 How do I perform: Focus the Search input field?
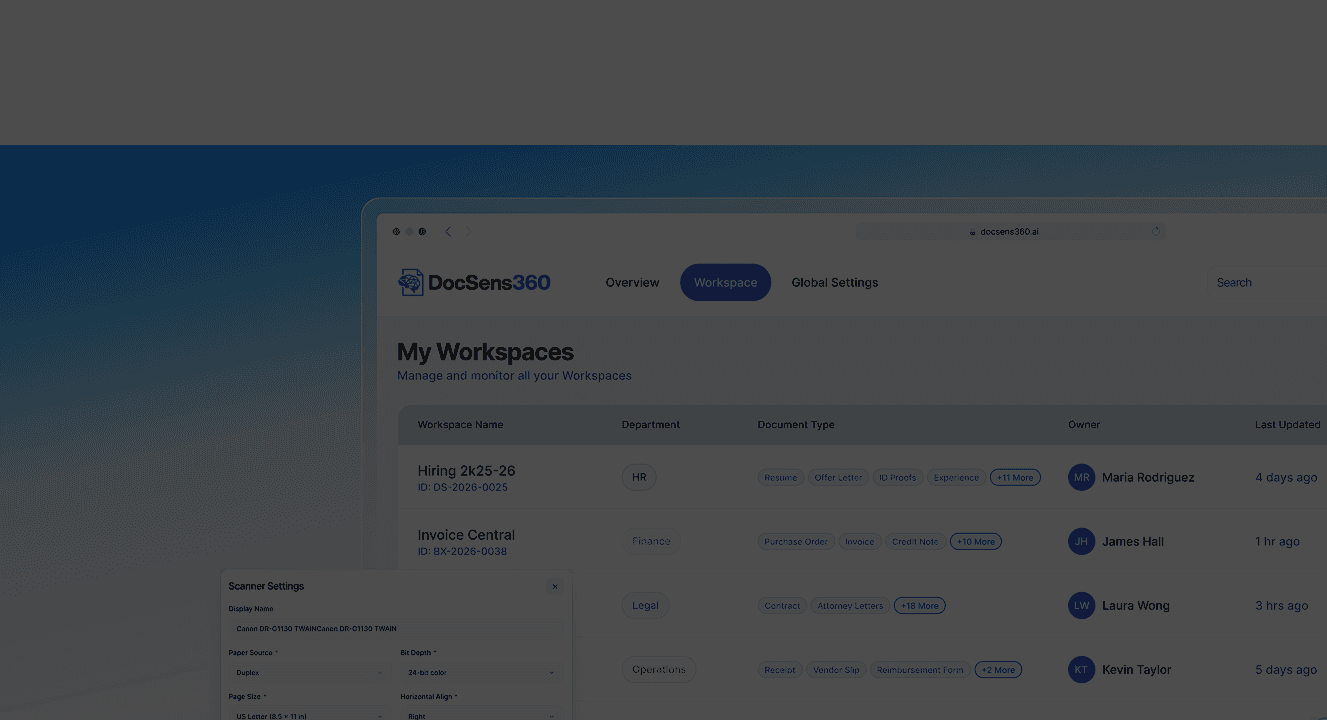1267,283
